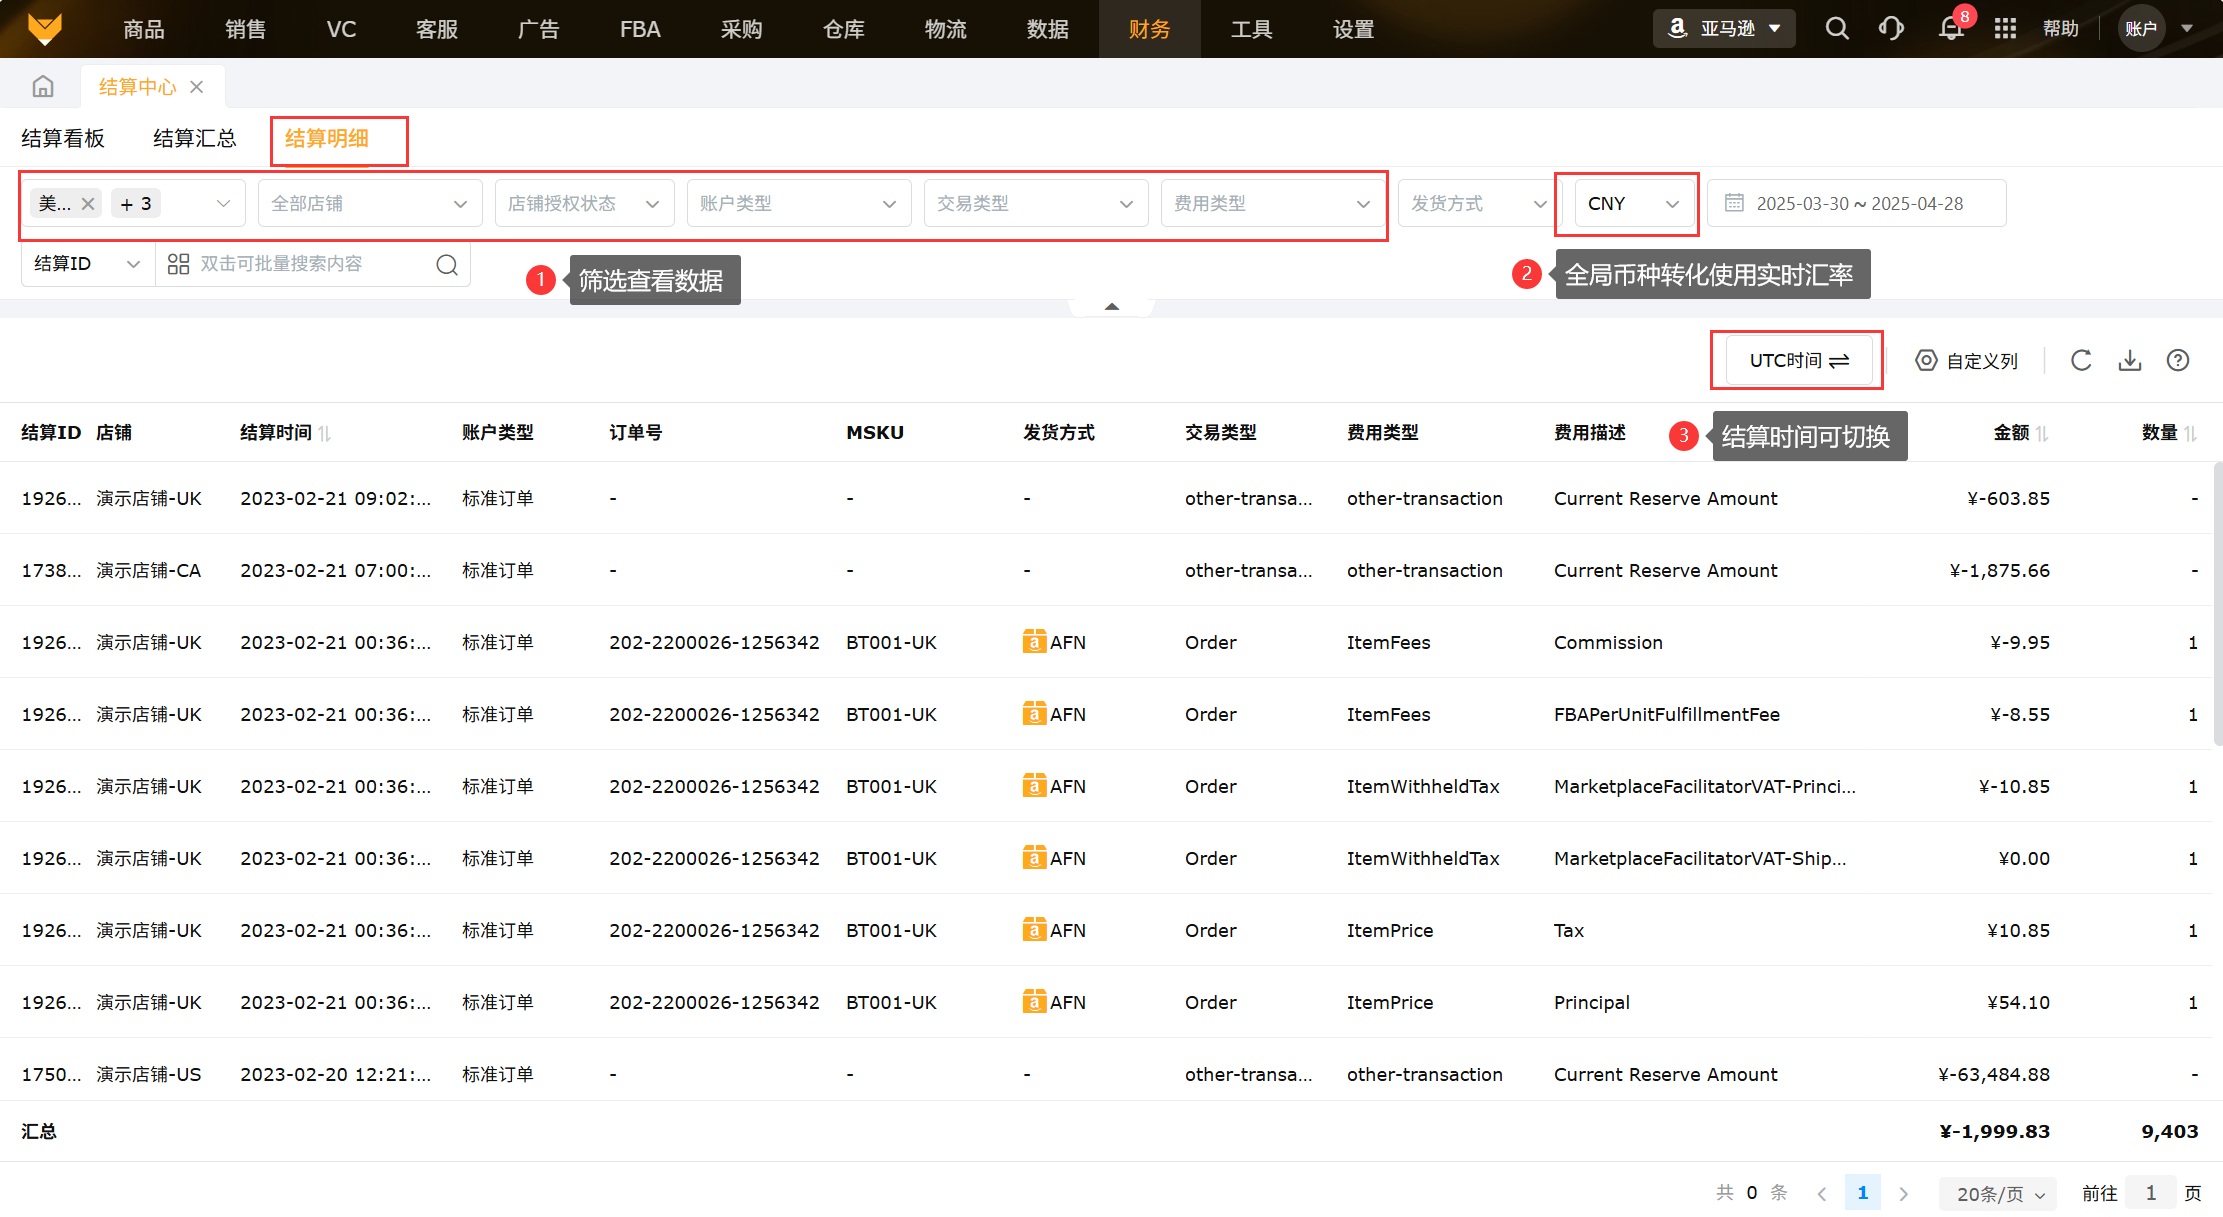The width and height of the screenshot is (2223, 1217).
Task: Open the 20条/页 page size dropdown
Action: pos(1999,1194)
